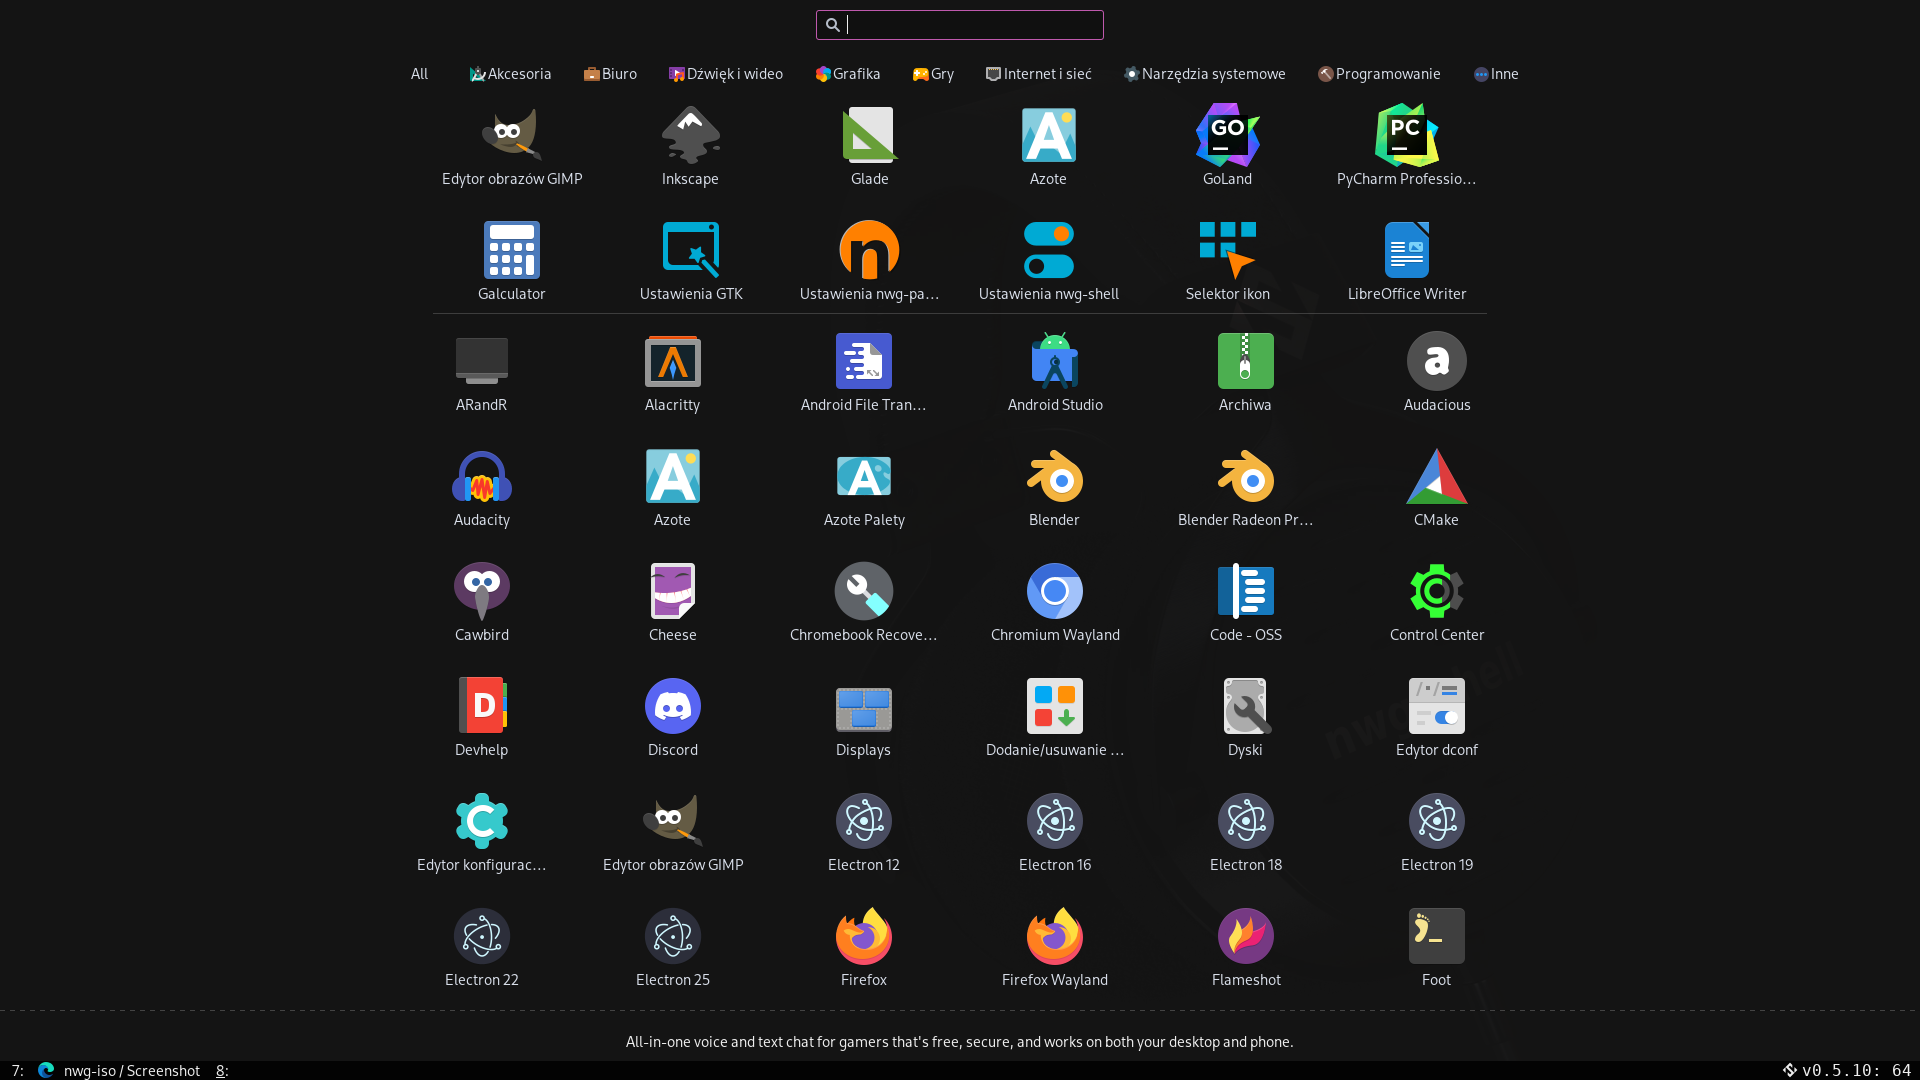The height and width of the screenshot is (1080, 1920).
Task: Filter by Narzędzia systemowe category
Action: [x=1204, y=74]
